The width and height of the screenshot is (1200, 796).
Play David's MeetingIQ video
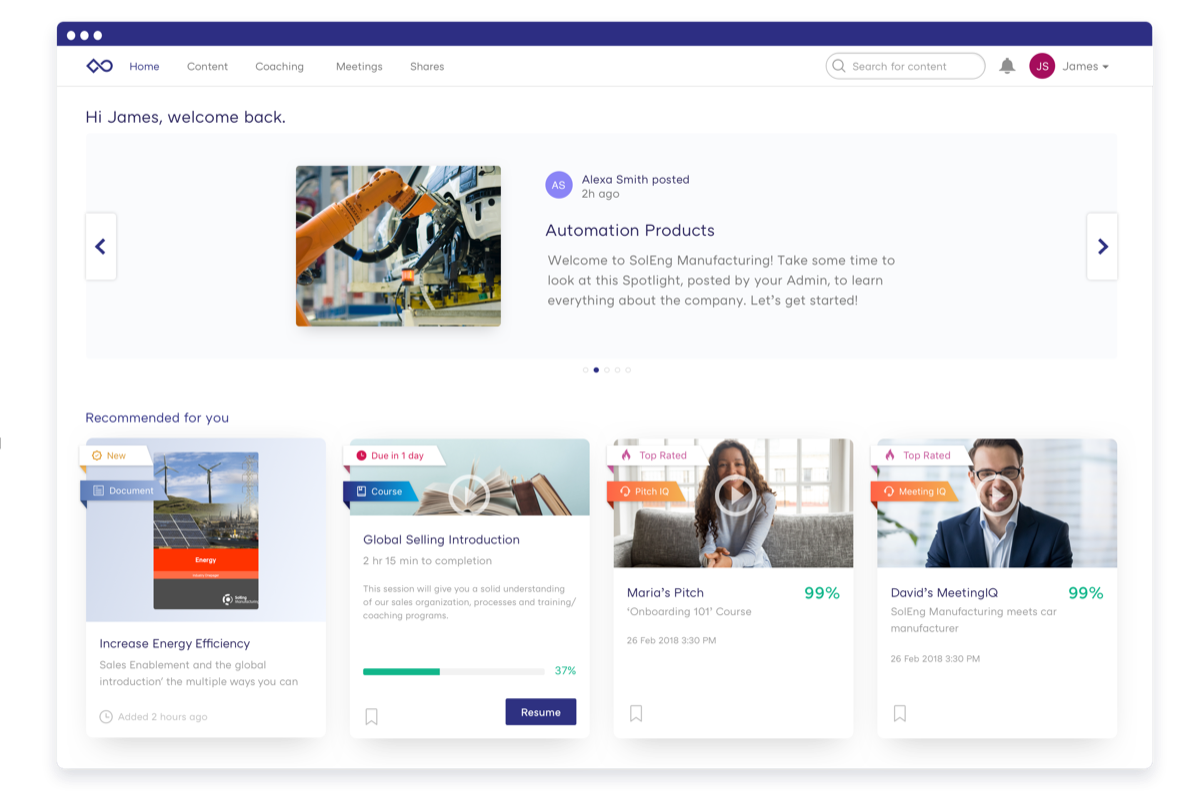click(x=997, y=495)
